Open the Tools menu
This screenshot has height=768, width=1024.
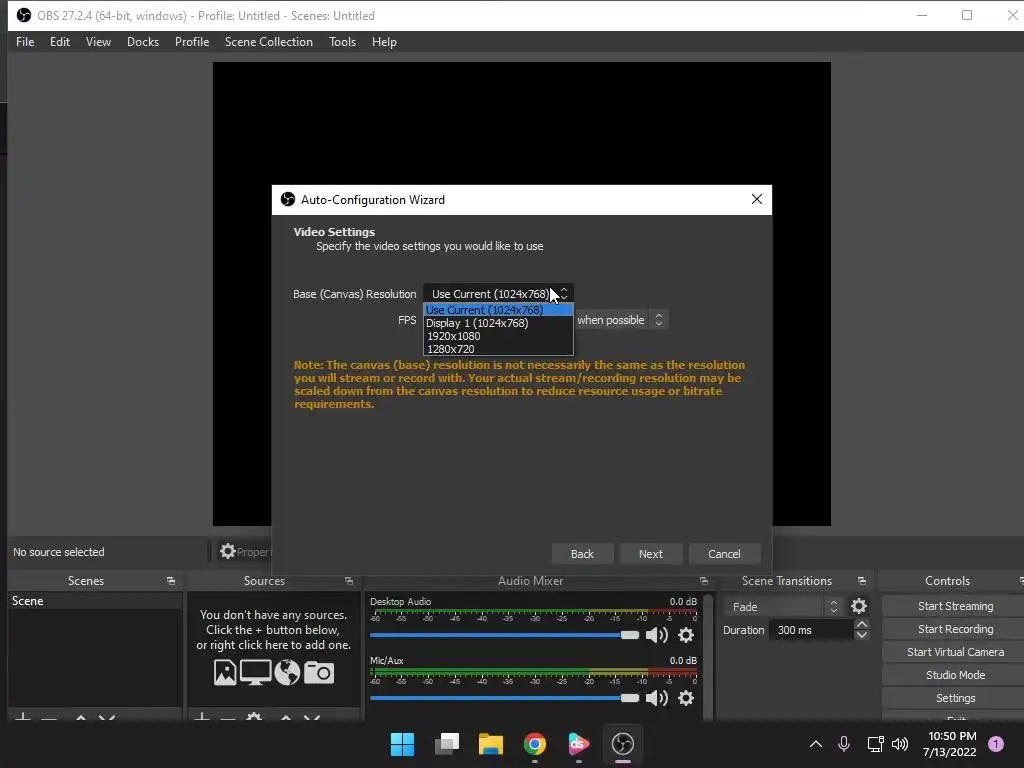coord(342,42)
